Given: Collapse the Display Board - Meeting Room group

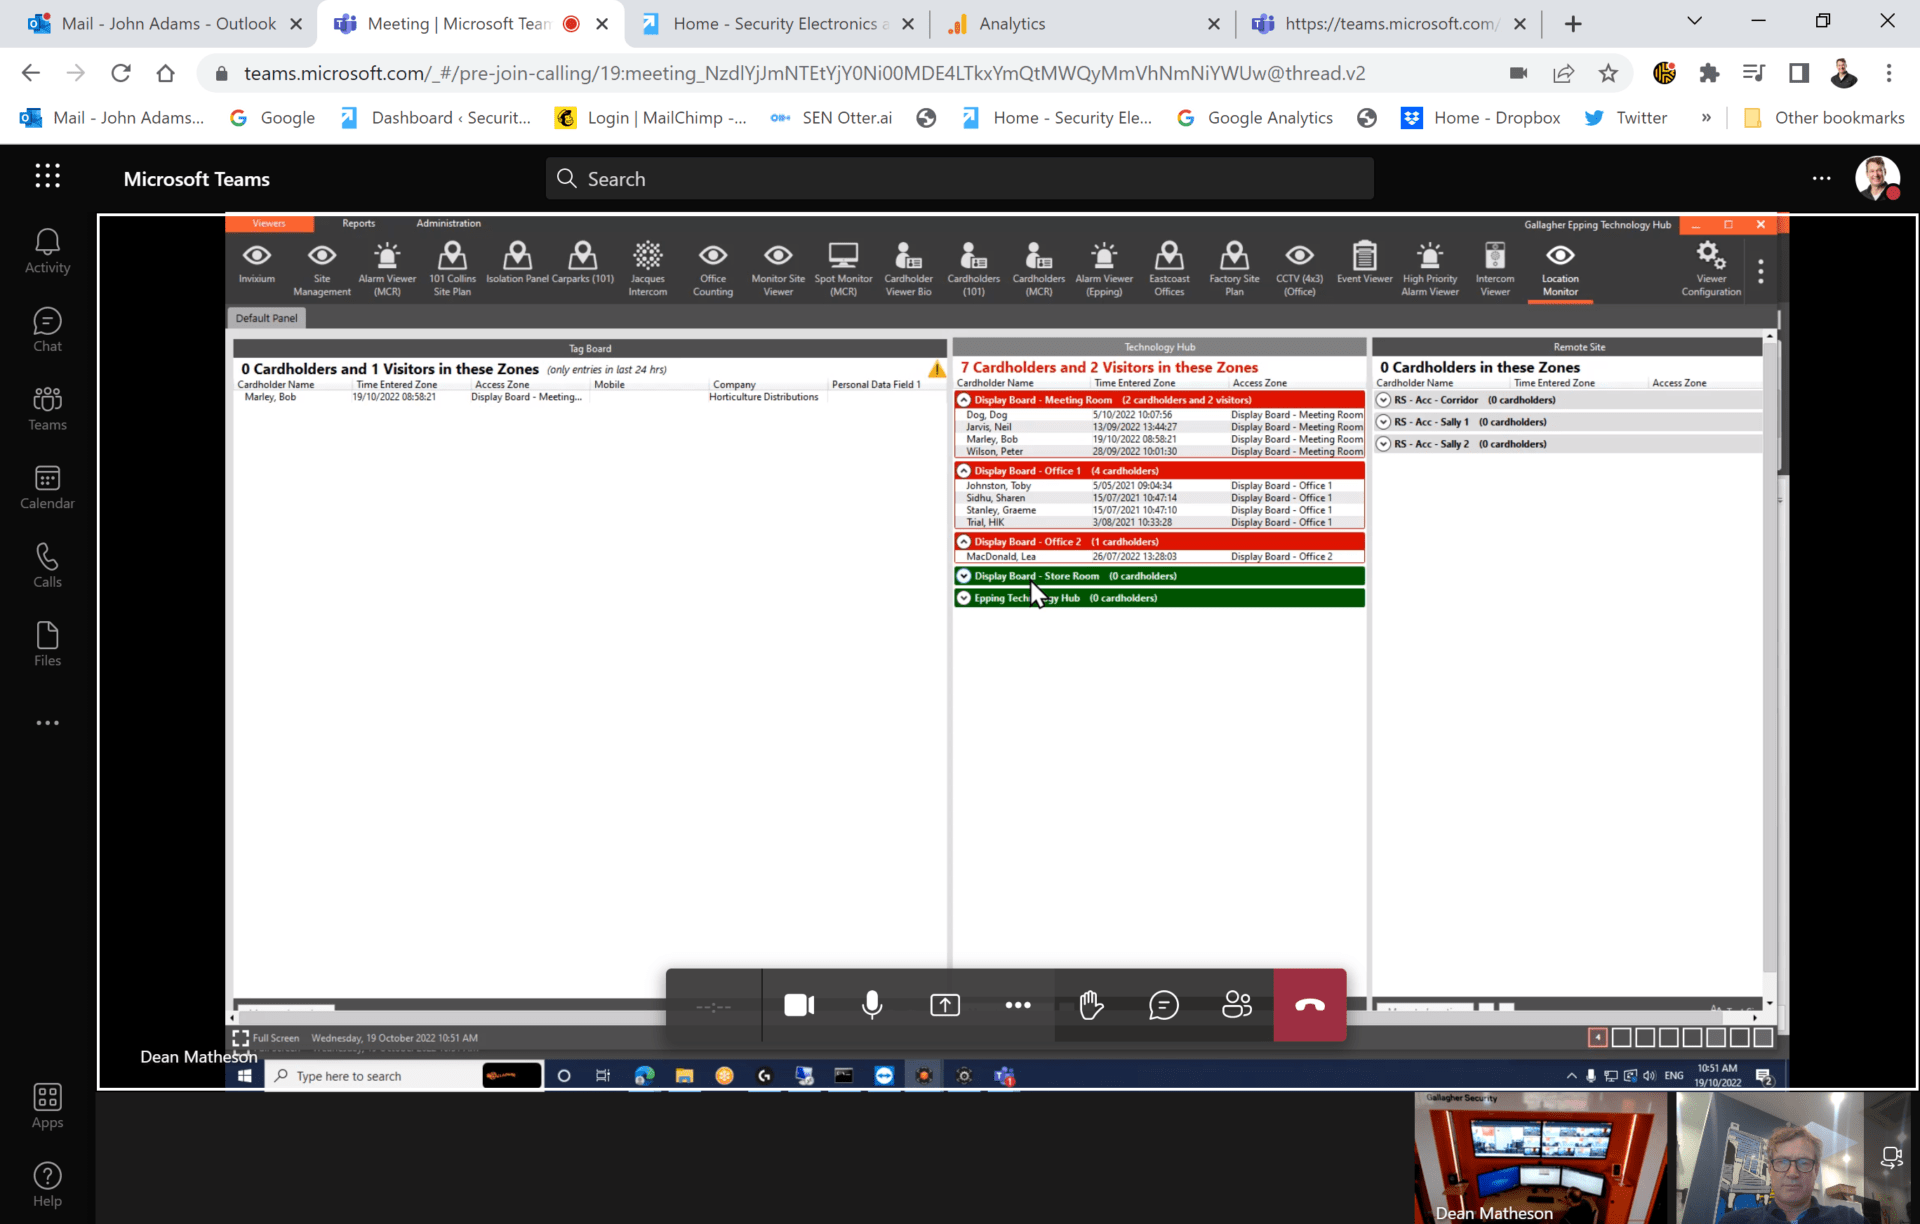Looking at the screenshot, I should (963, 399).
